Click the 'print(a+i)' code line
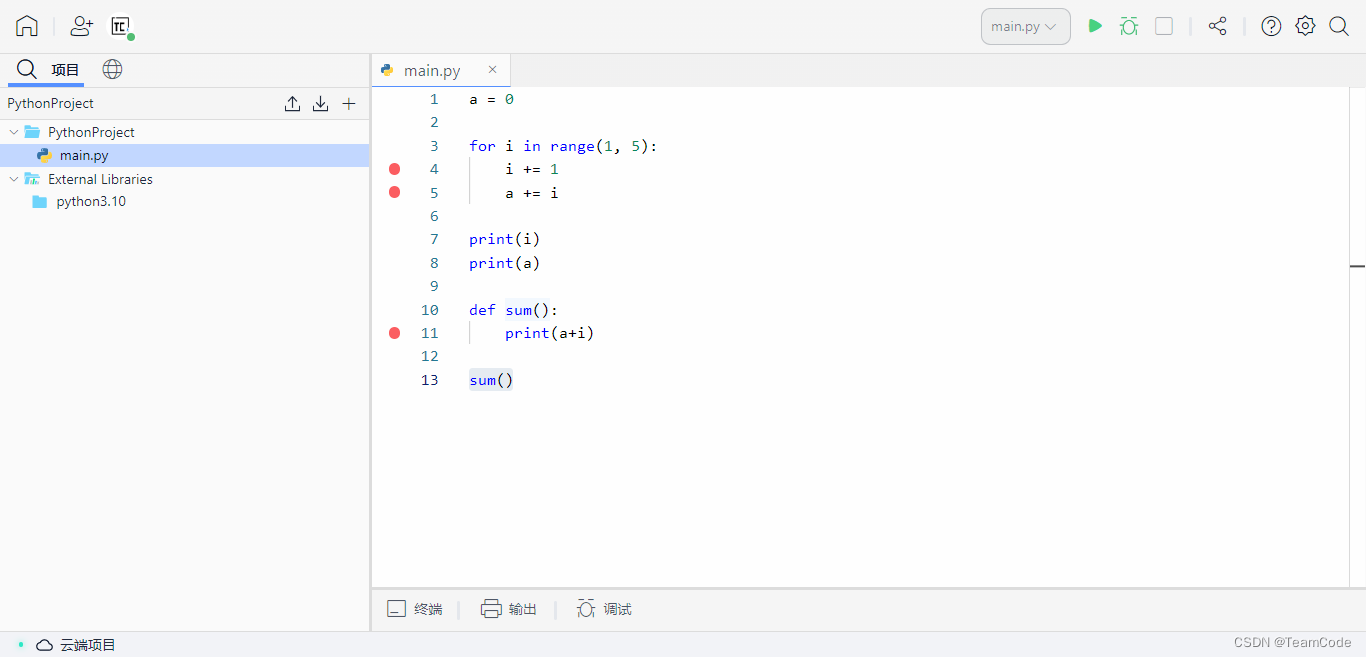The image size is (1366, 657). [x=550, y=333]
